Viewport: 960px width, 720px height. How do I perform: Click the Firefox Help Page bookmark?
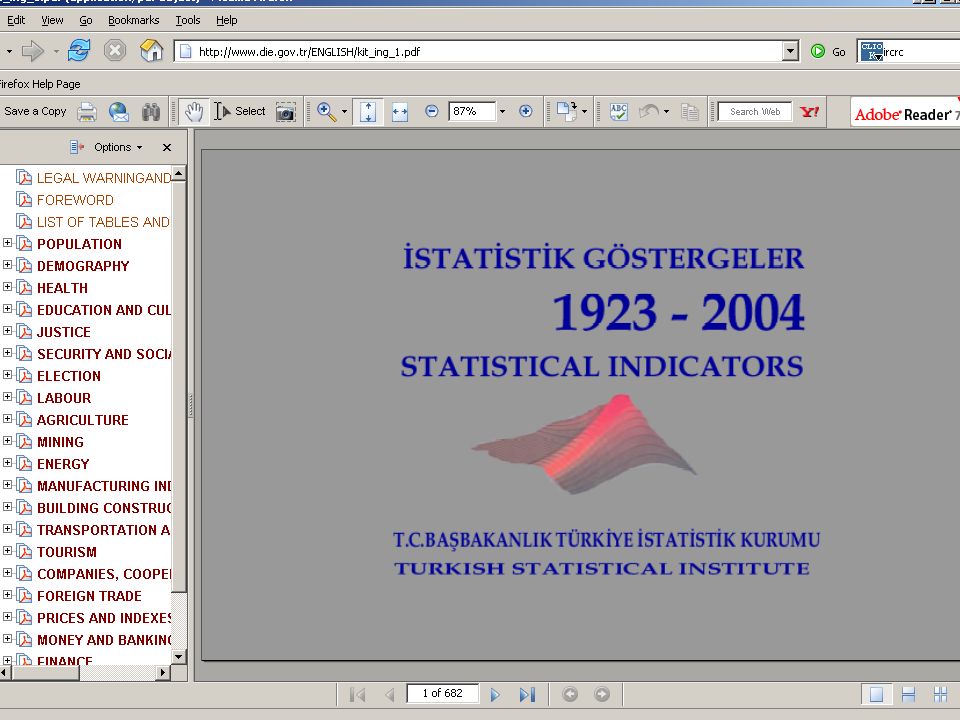click(39, 84)
